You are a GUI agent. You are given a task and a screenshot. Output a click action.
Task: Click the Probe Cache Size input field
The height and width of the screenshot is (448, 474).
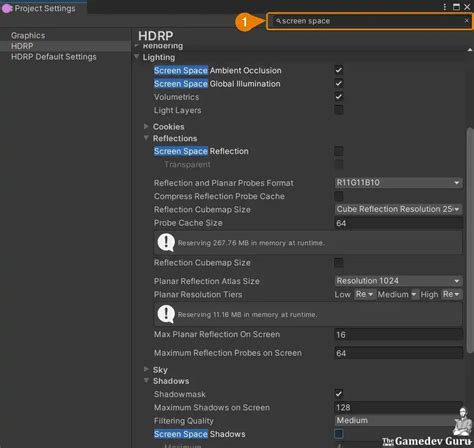coord(398,223)
